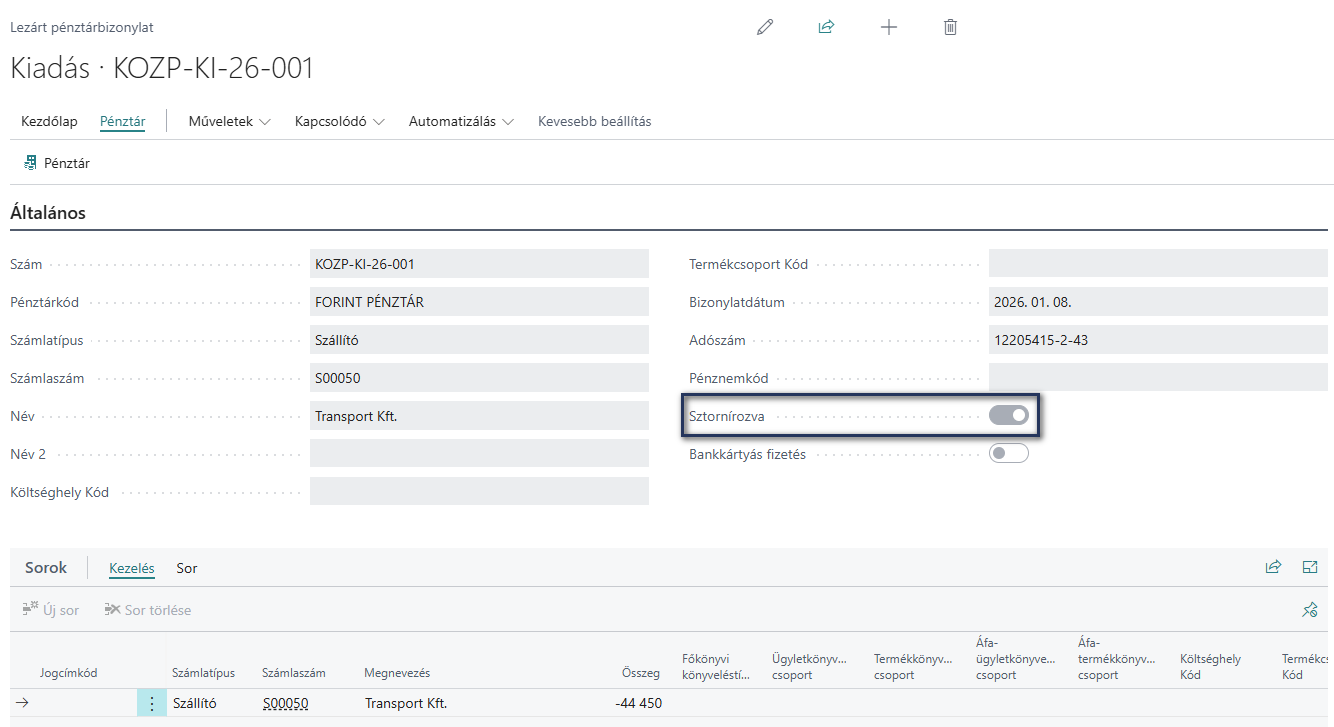This screenshot has height=727, width=1334.
Task: Select the Sor tab in Sorok
Action: tap(187, 568)
